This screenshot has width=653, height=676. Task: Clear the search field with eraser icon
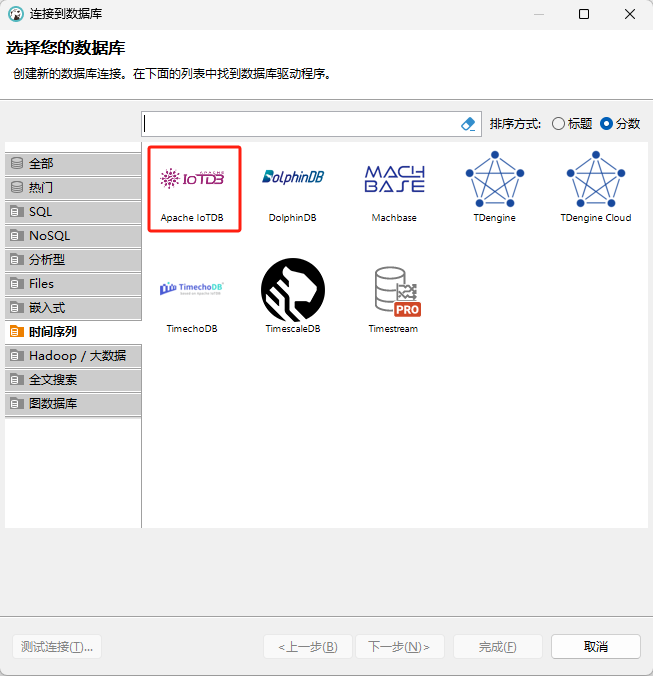point(468,124)
